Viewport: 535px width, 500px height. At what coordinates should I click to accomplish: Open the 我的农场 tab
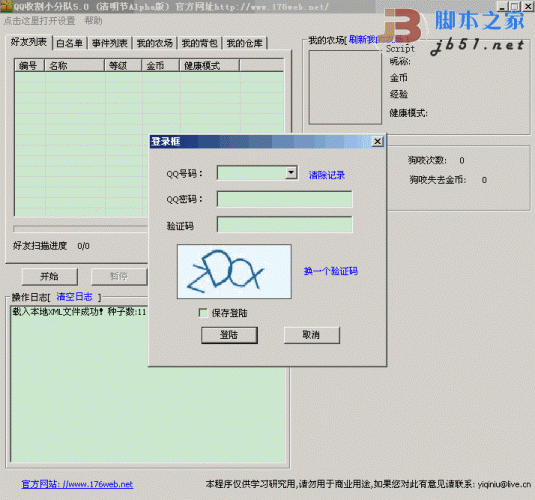[x=155, y=43]
